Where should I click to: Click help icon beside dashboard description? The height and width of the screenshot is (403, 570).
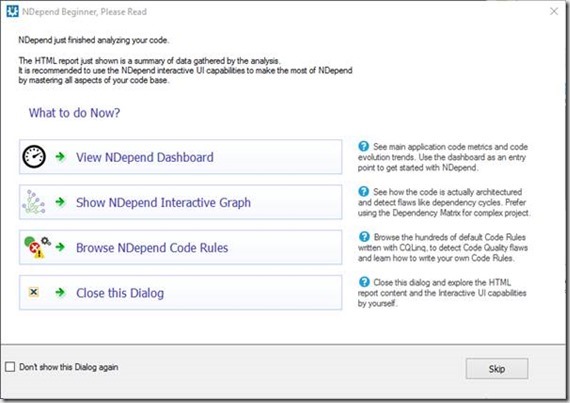coord(363,146)
